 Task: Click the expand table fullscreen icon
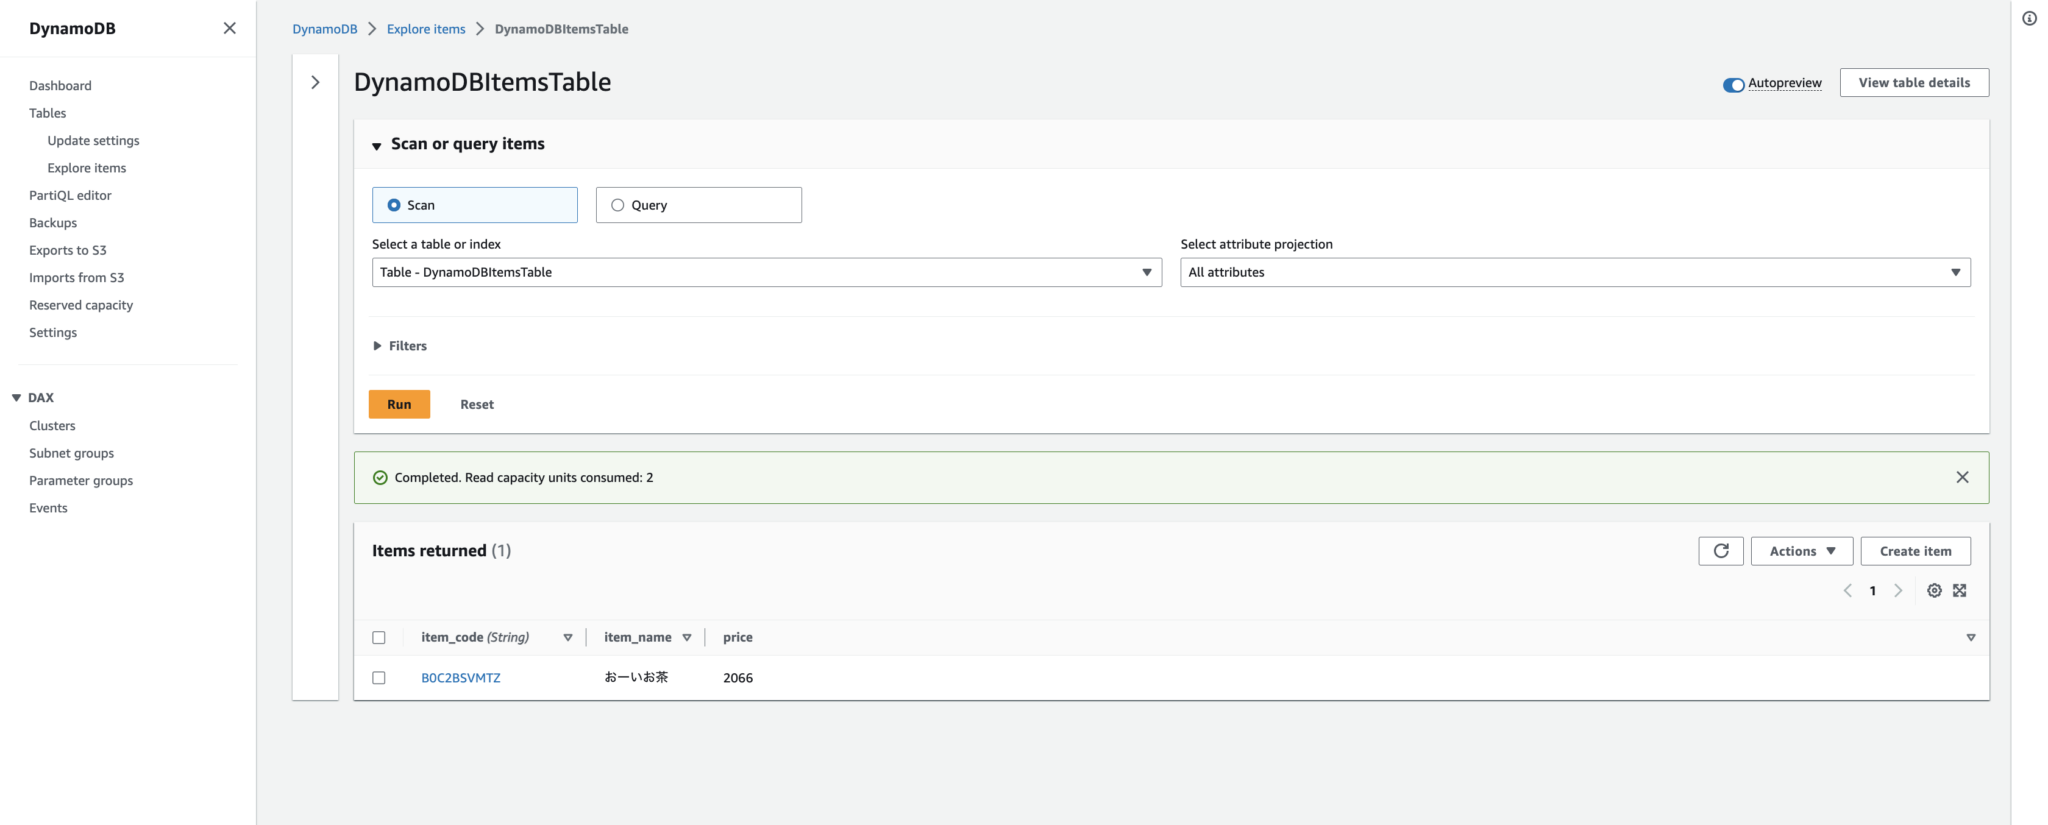pyautogui.click(x=1960, y=591)
